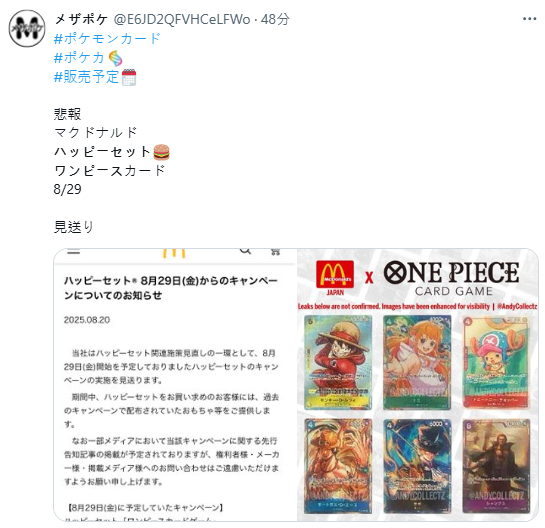Click the shopping cart icon in the screenshot

[275, 252]
